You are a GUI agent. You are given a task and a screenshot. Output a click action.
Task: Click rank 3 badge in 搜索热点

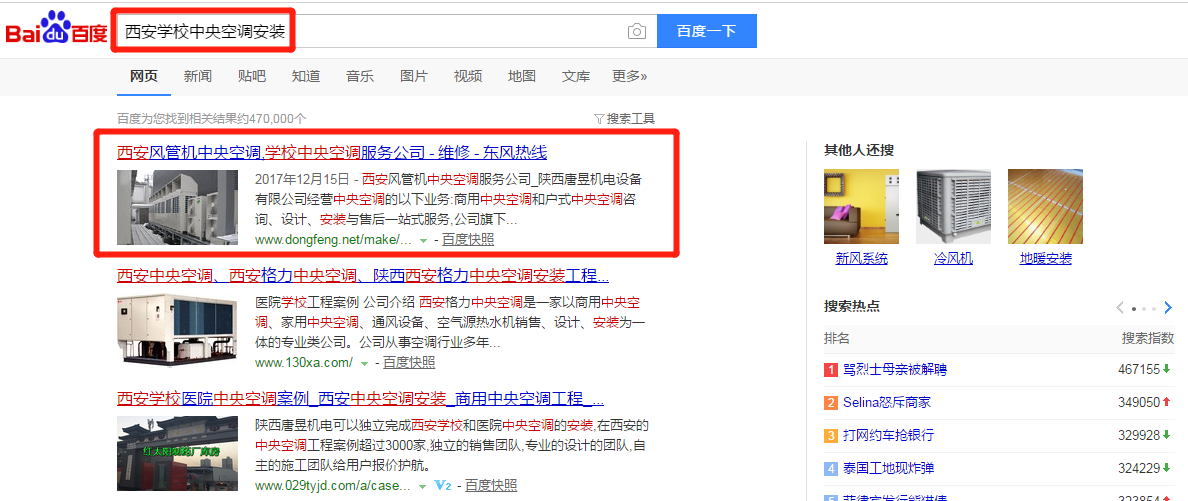(x=830, y=435)
